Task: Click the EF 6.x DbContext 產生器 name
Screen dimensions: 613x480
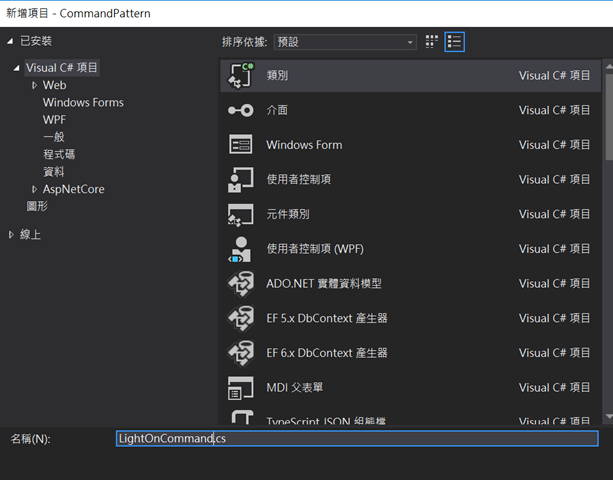Action: tap(327, 353)
